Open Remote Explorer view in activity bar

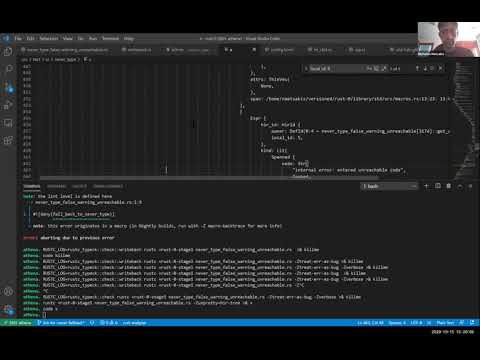click(8, 123)
